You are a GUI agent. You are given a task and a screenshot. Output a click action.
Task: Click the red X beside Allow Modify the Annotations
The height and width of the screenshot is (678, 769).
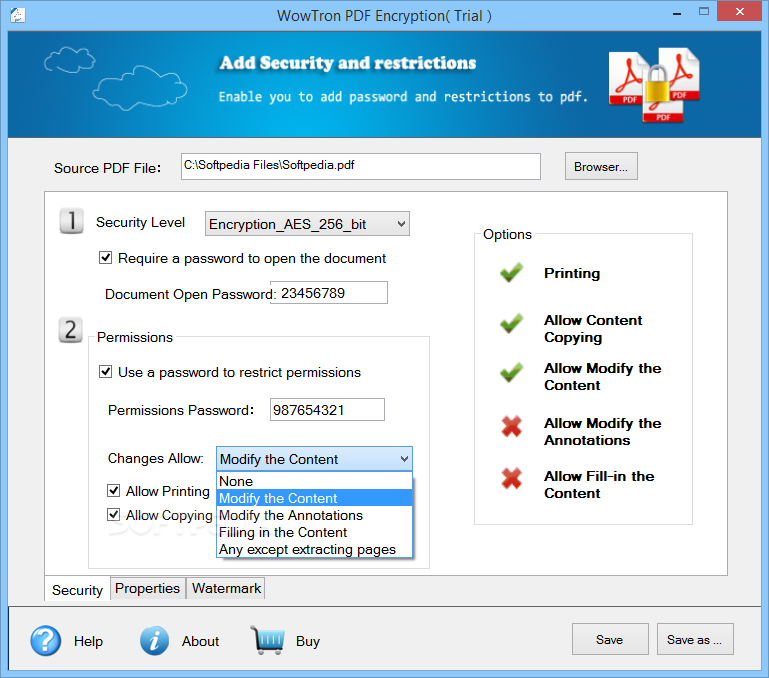pos(512,426)
